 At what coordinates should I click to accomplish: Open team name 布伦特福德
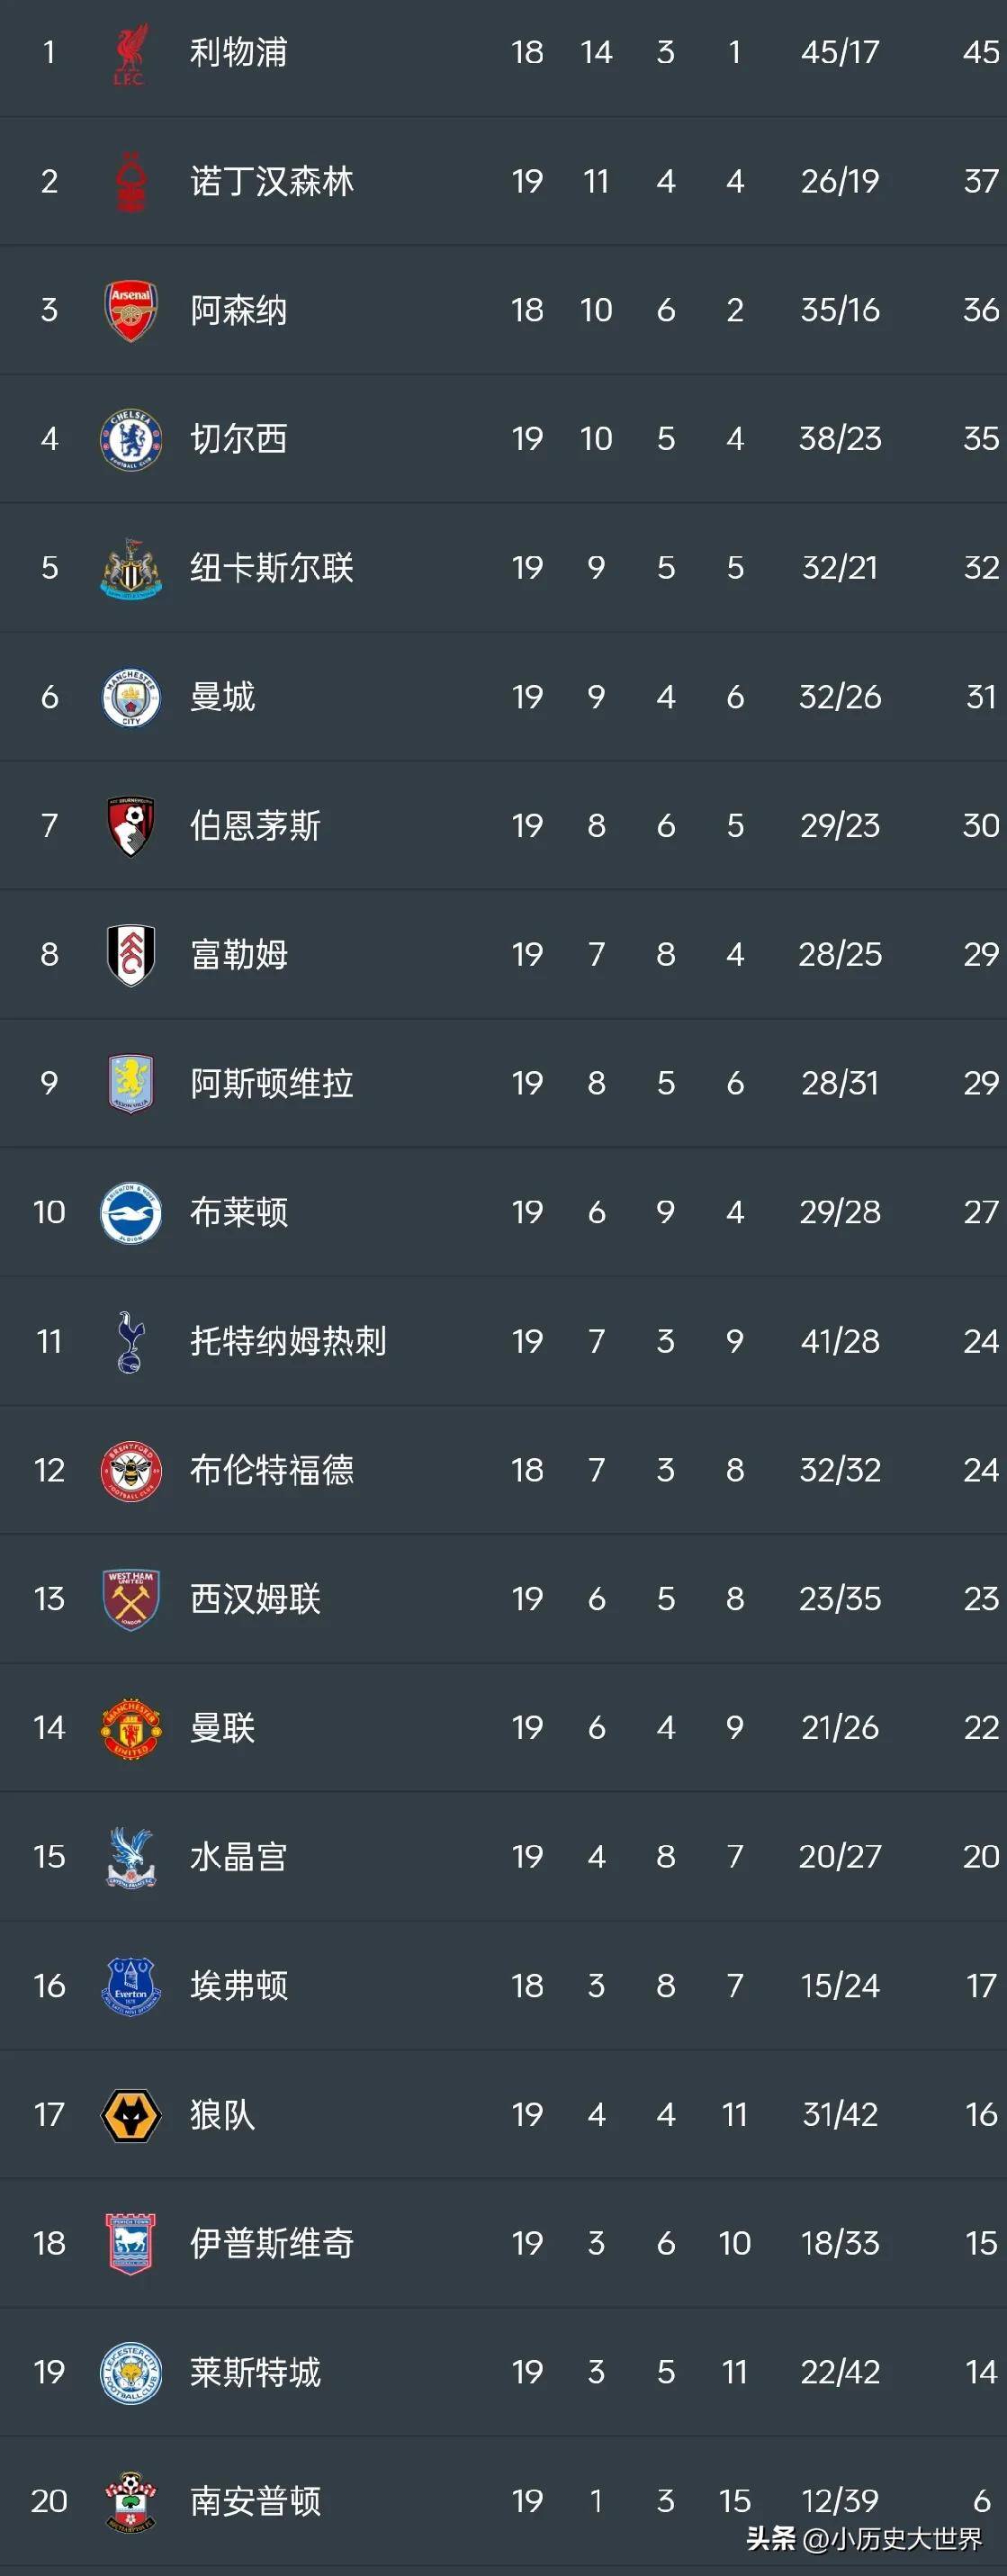click(x=272, y=1470)
